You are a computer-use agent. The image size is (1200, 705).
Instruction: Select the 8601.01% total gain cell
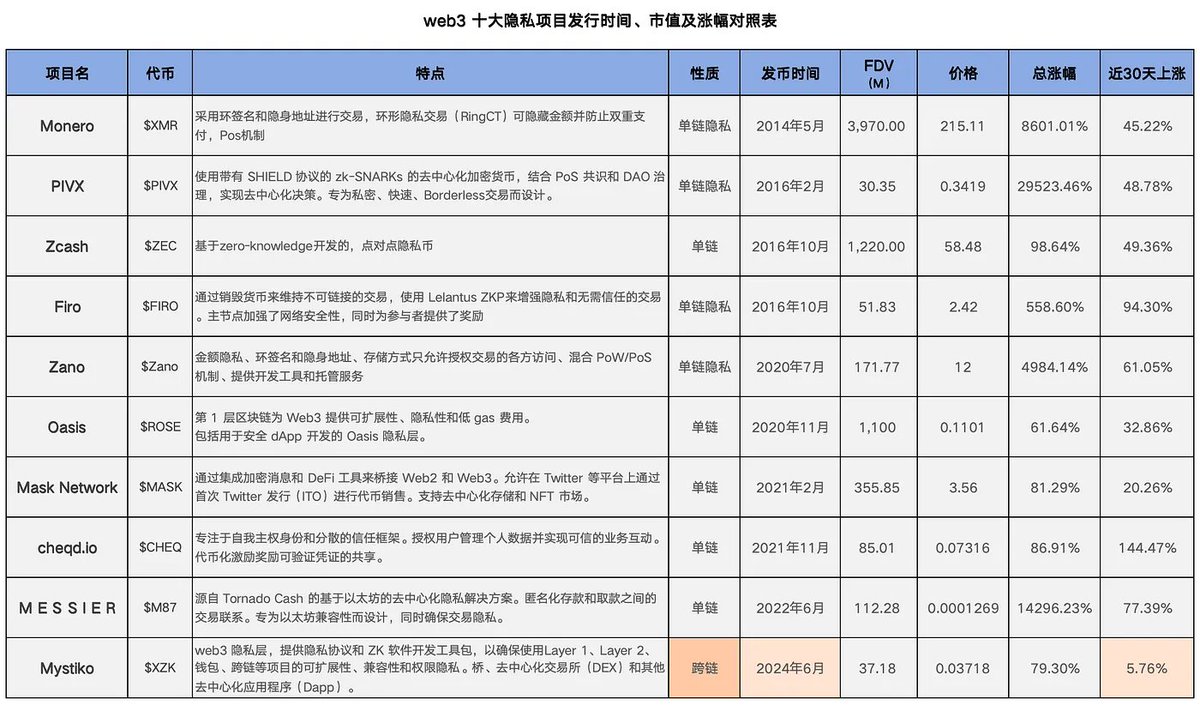click(x=1054, y=126)
